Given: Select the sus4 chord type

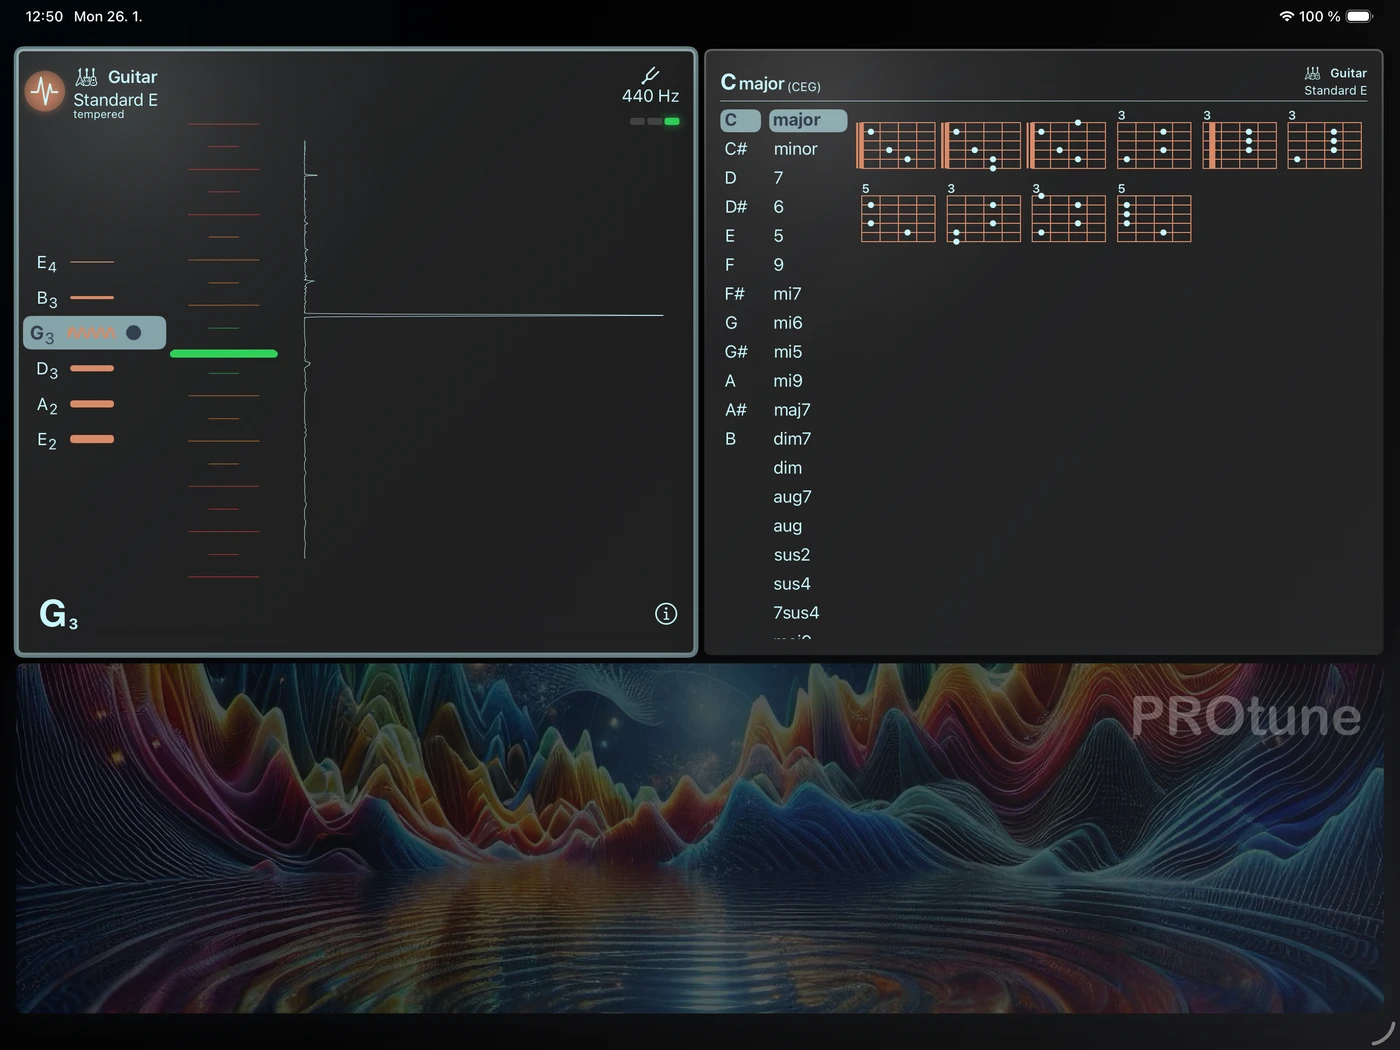Looking at the screenshot, I should (792, 584).
